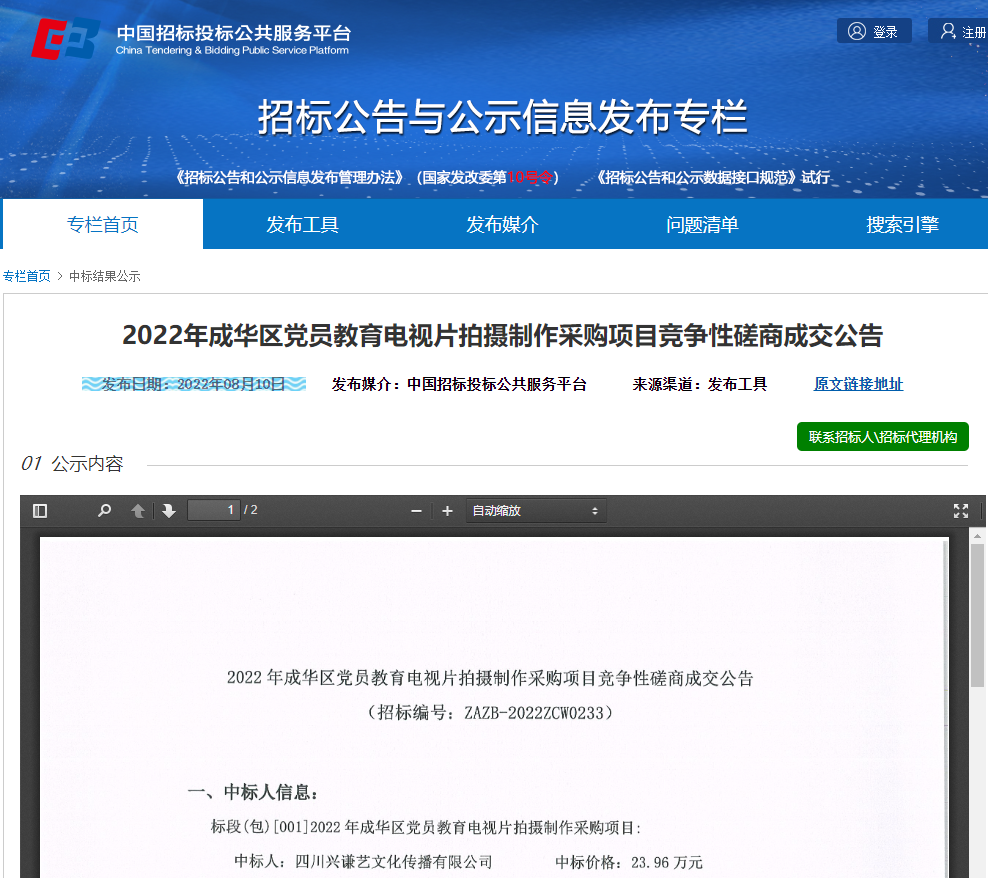Open the 搜索引擎 tab
This screenshot has height=878, width=988.
click(x=902, y=224)
